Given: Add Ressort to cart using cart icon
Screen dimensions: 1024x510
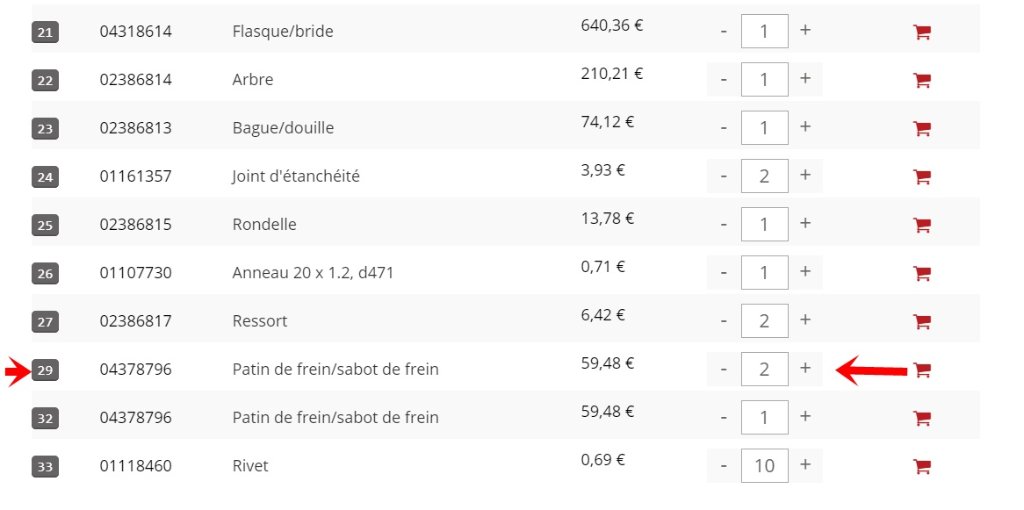Looking at the screenshot, I should (921, 321).
